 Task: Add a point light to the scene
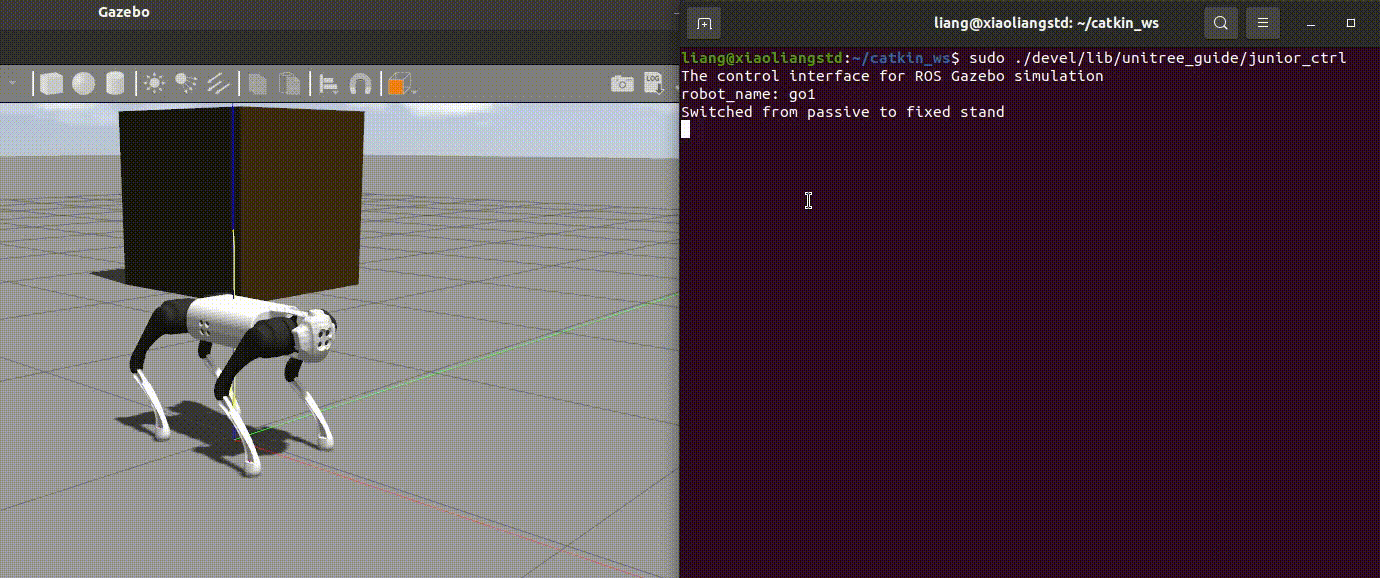tap(154, 83)
